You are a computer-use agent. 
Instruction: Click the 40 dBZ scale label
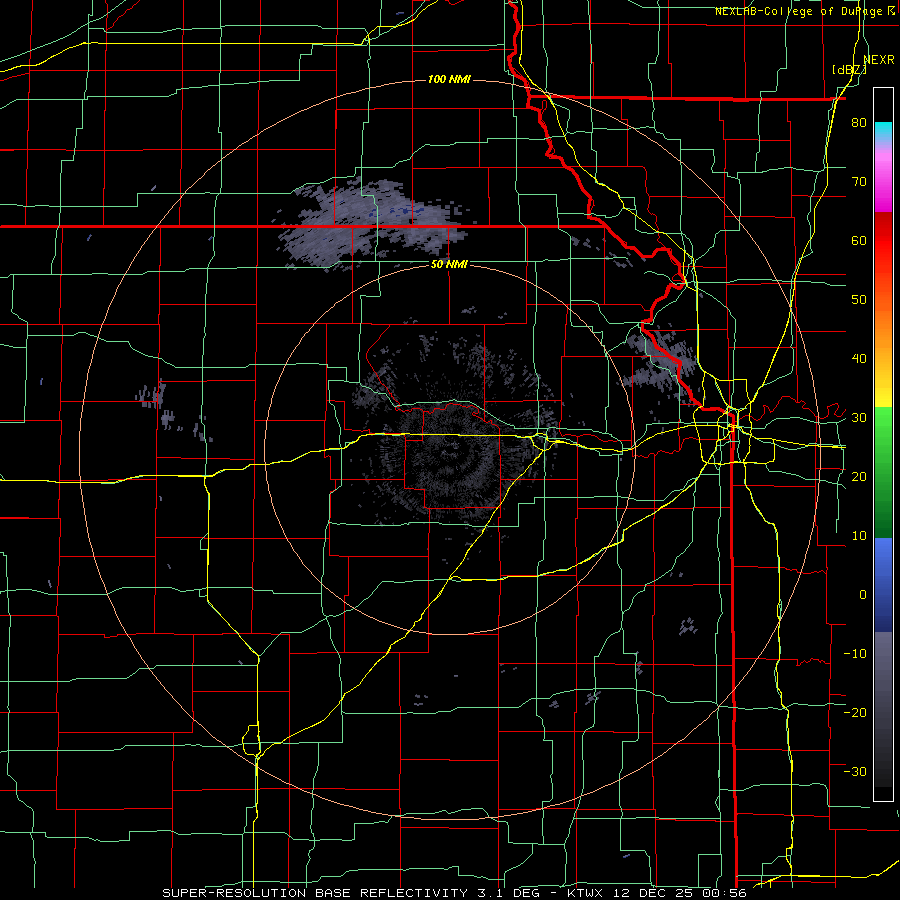click(859, 359)
